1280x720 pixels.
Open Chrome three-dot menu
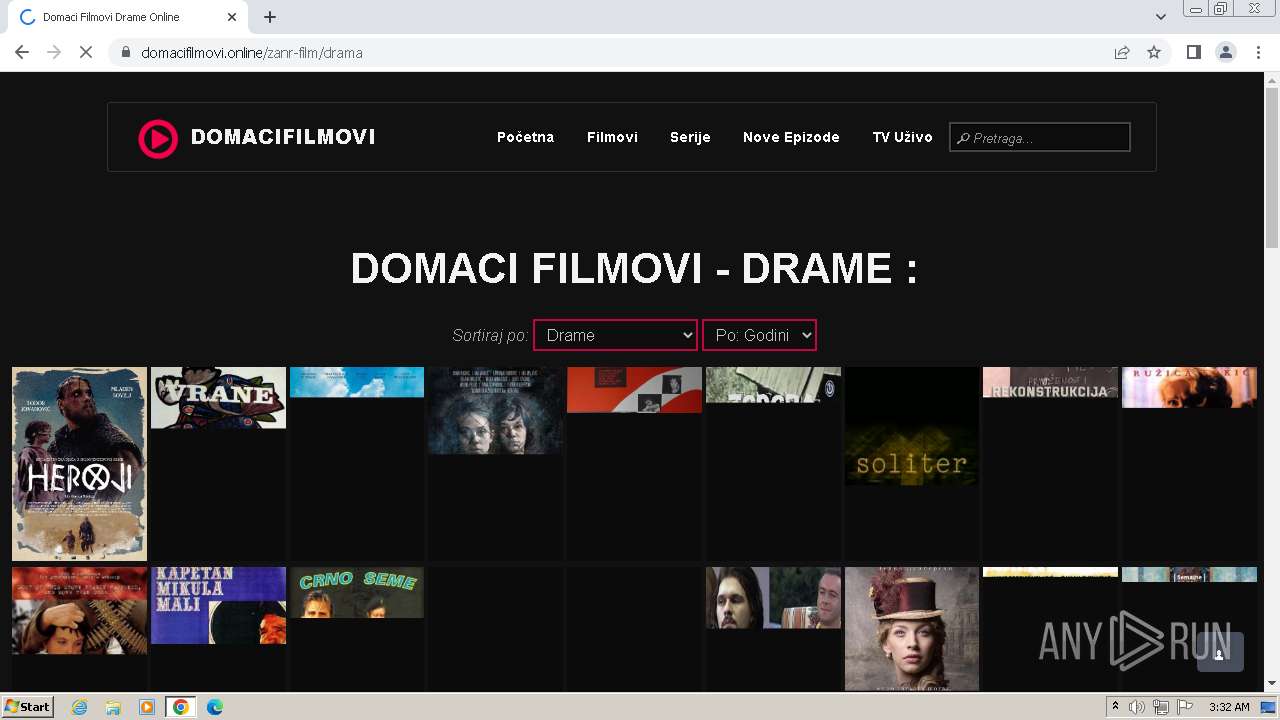(x=1259, y=52)
